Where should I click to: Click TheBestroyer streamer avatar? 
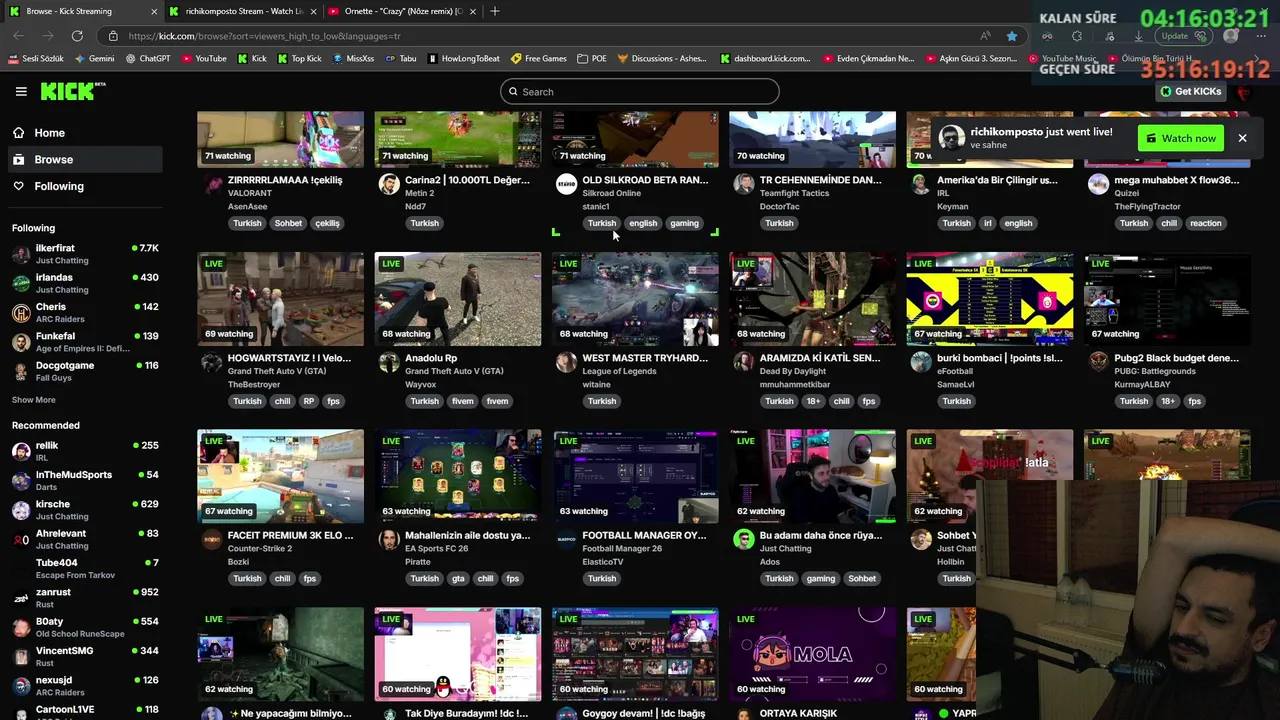click(212, 363)
